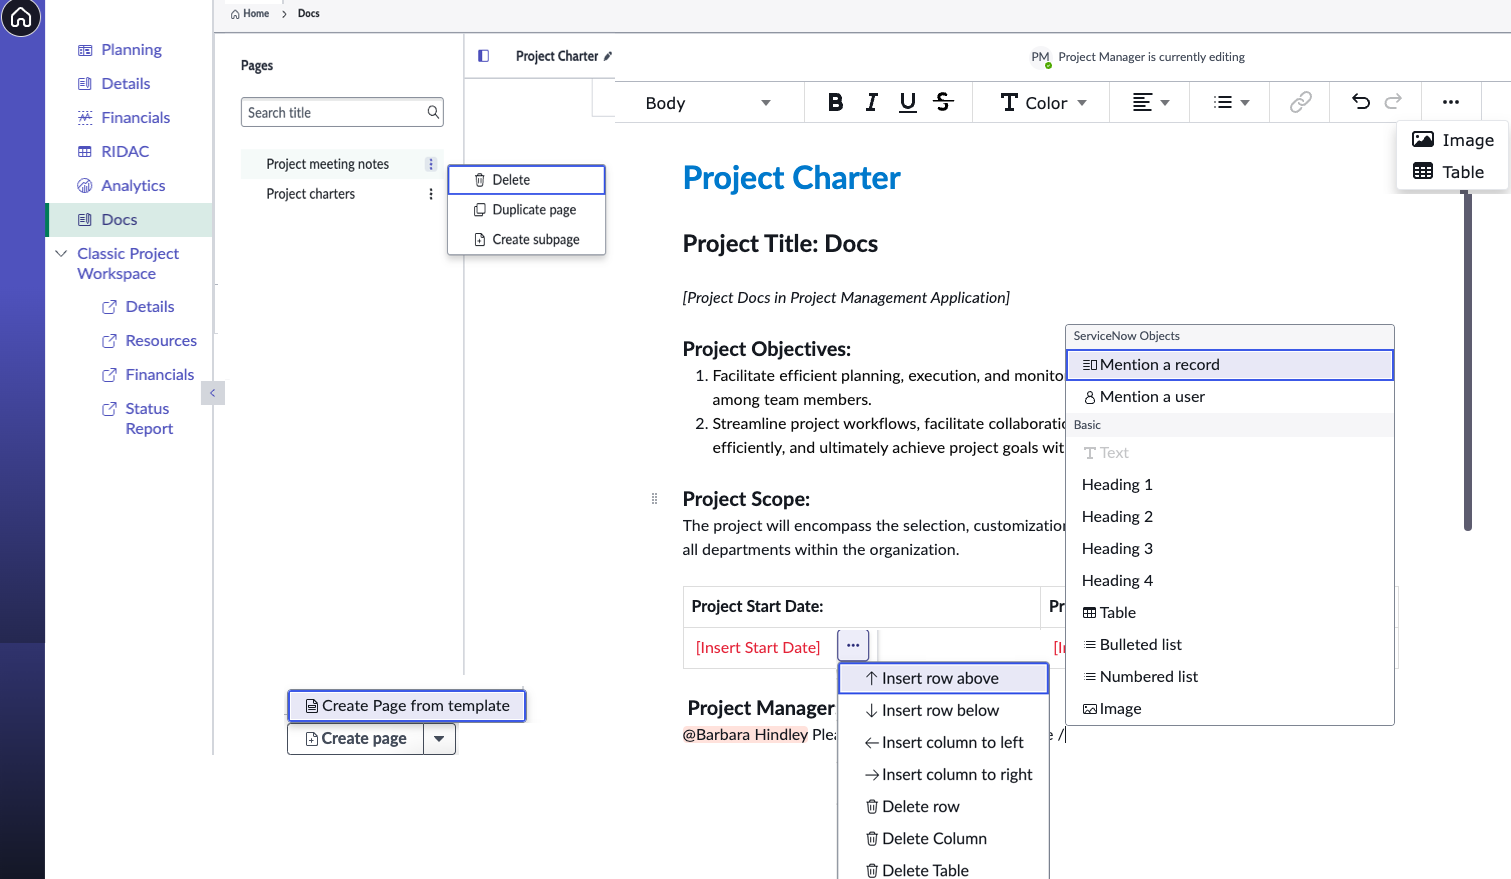This screenshot has height=879, width=1511.
Task: Choose Heading 2 in slash menu
Action: [1230, 517]
